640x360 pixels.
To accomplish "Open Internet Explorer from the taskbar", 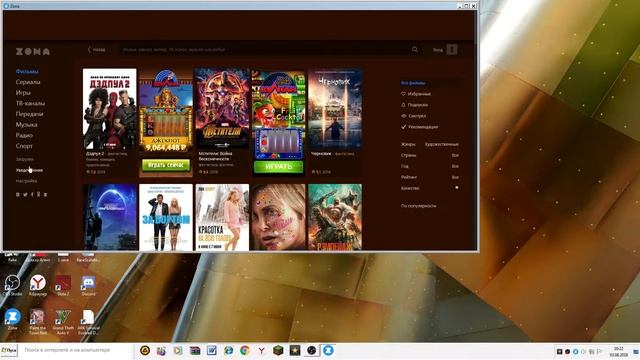I will 228,350.
